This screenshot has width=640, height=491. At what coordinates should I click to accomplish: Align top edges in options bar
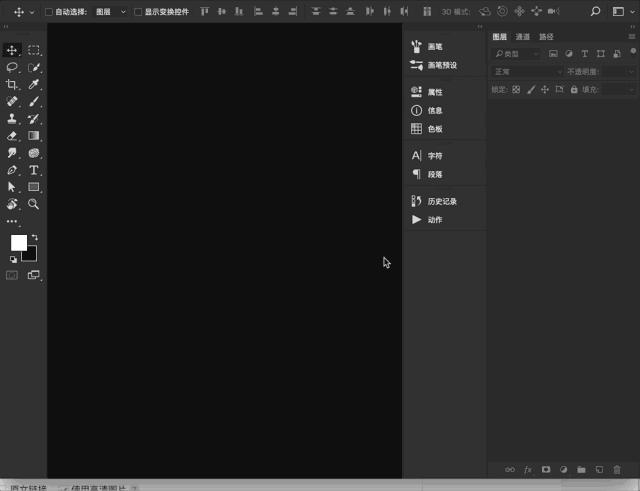click(x=204, y=11)
